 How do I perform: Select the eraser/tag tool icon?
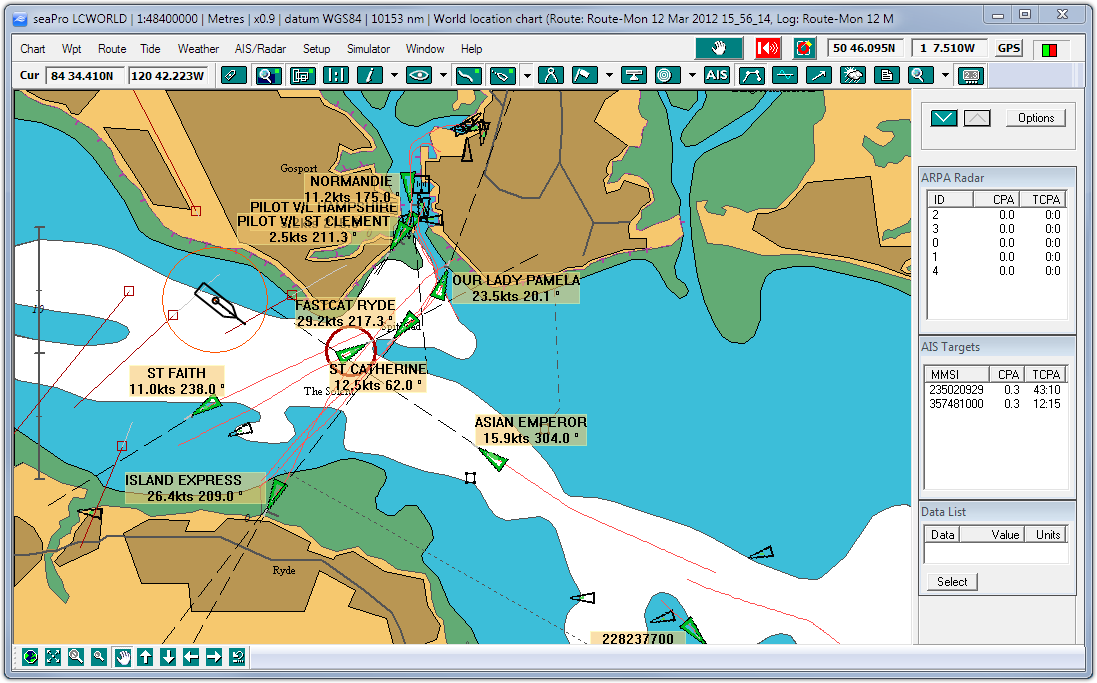coord(233,76)
